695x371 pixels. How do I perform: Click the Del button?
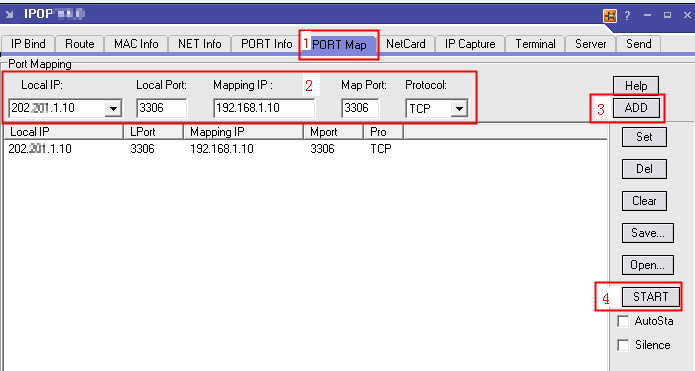[x=644, y=169]
